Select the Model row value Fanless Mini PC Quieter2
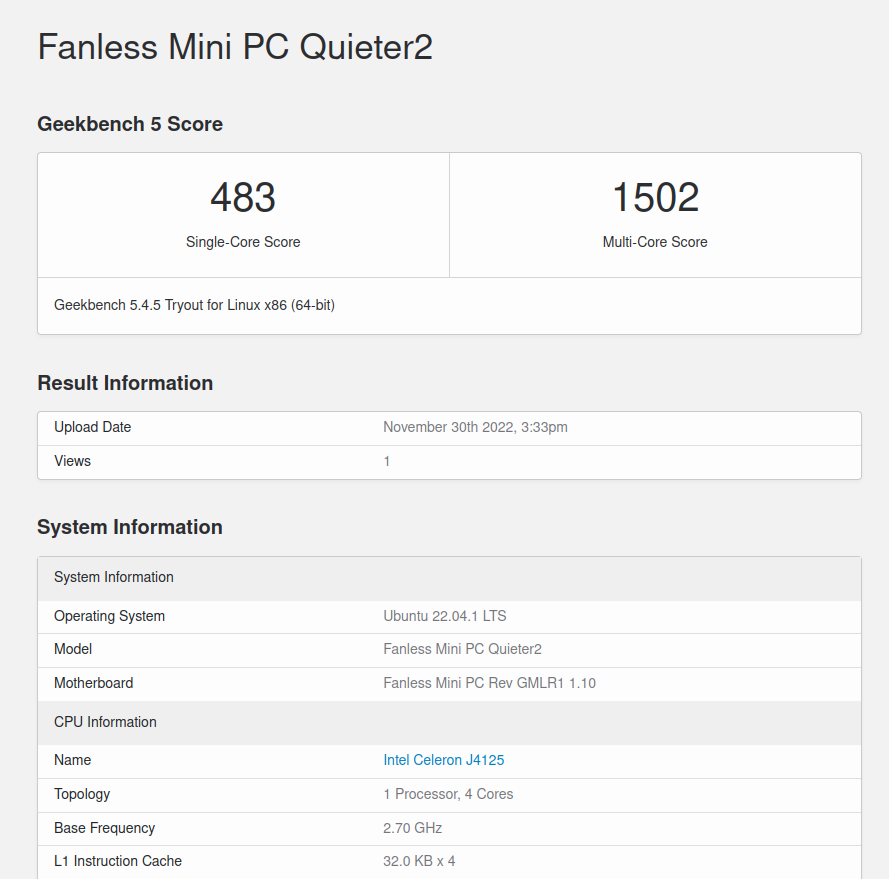The width and height of the screenshot is (889, 879). coord(462,649)
